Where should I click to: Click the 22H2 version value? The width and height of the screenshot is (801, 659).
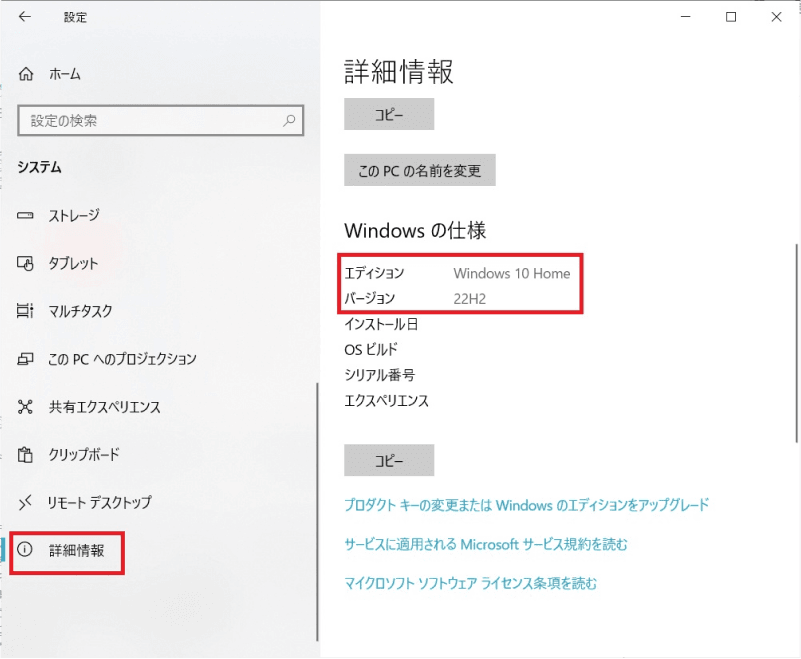[x=469, y=299]
